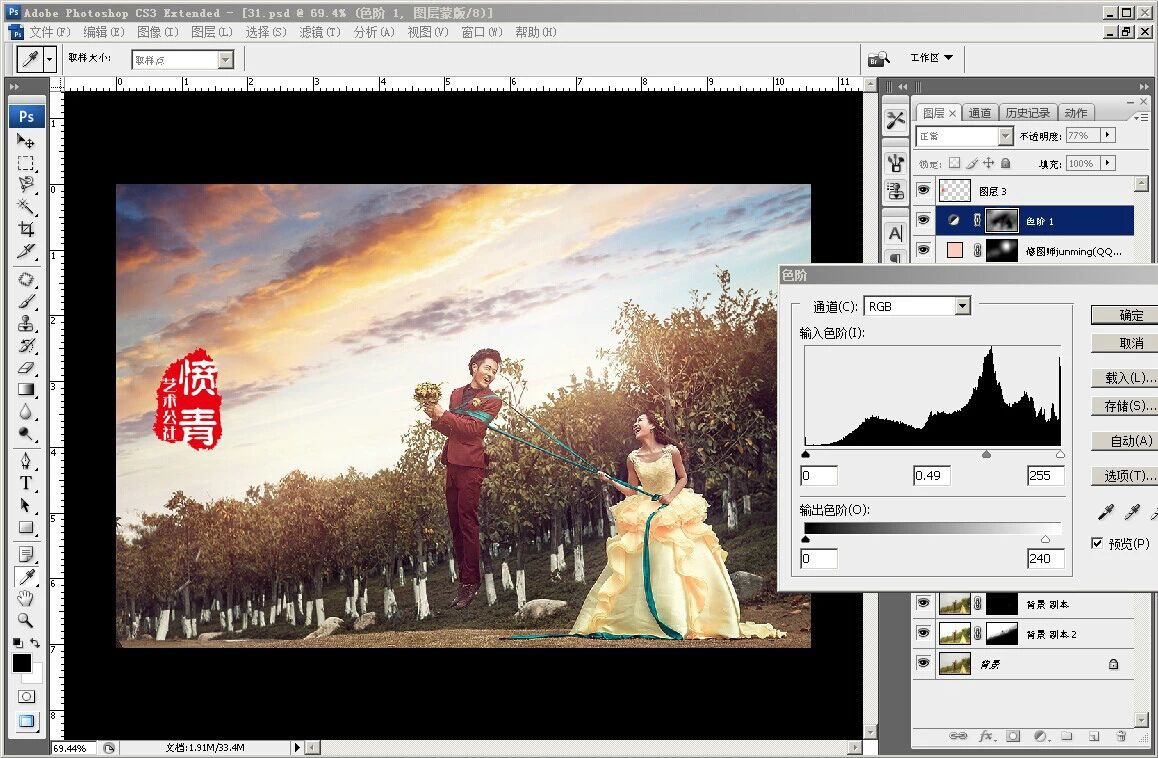Open the eyedropper tool preset picker
The width and height of the screenshot is (1158, 758).
49,59
